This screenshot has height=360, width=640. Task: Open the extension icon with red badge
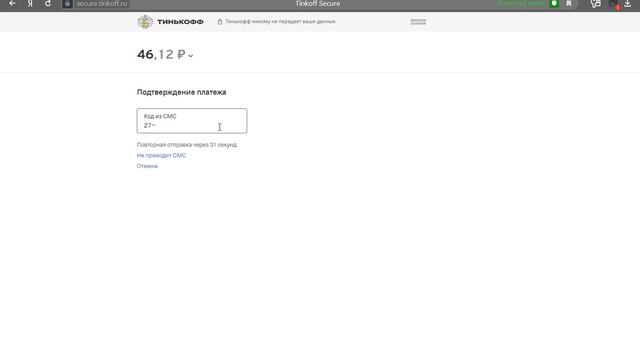[x=614, y=4]
